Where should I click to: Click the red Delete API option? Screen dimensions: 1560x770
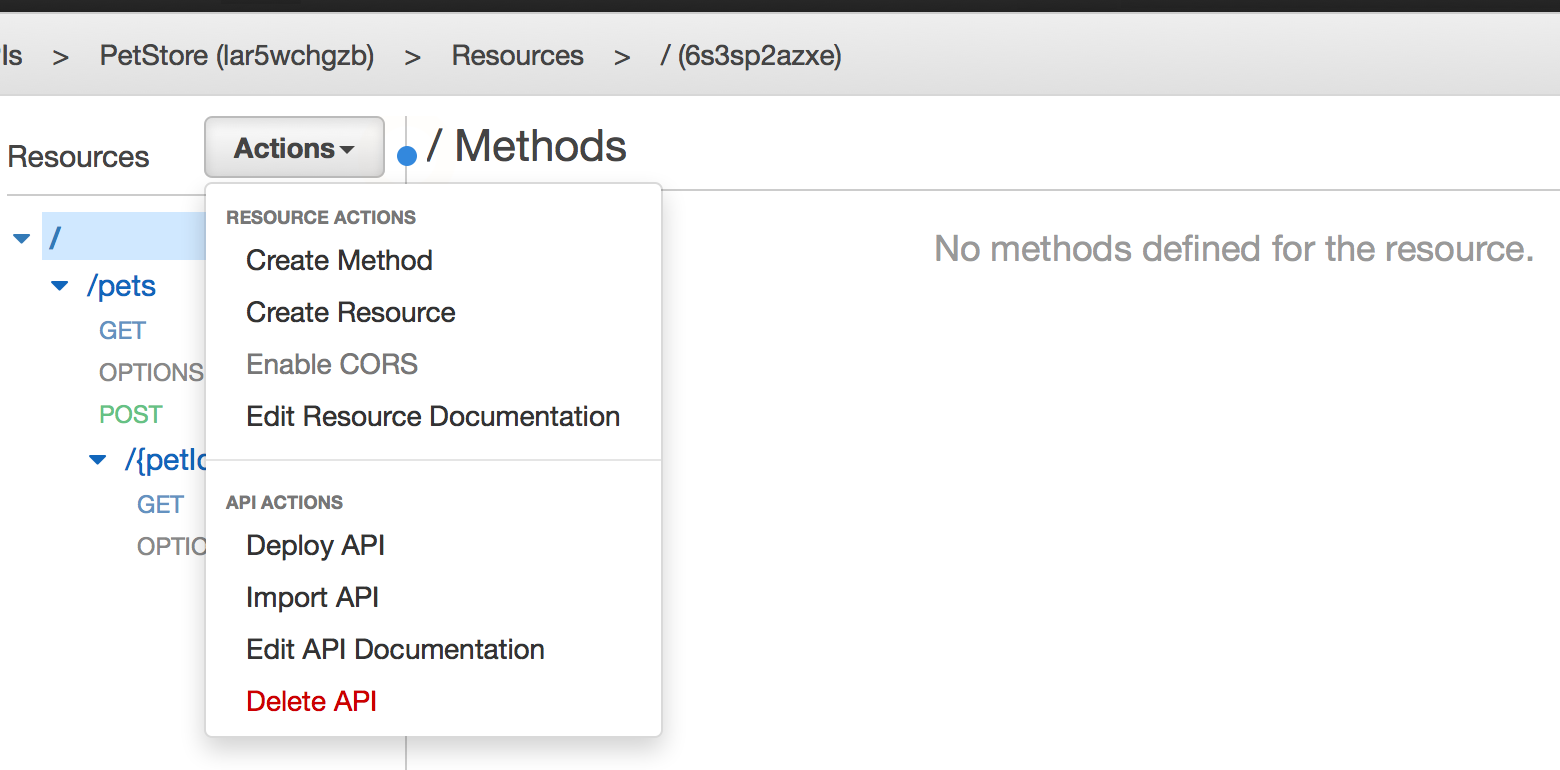pyautogui.click(x=311, y=701)
